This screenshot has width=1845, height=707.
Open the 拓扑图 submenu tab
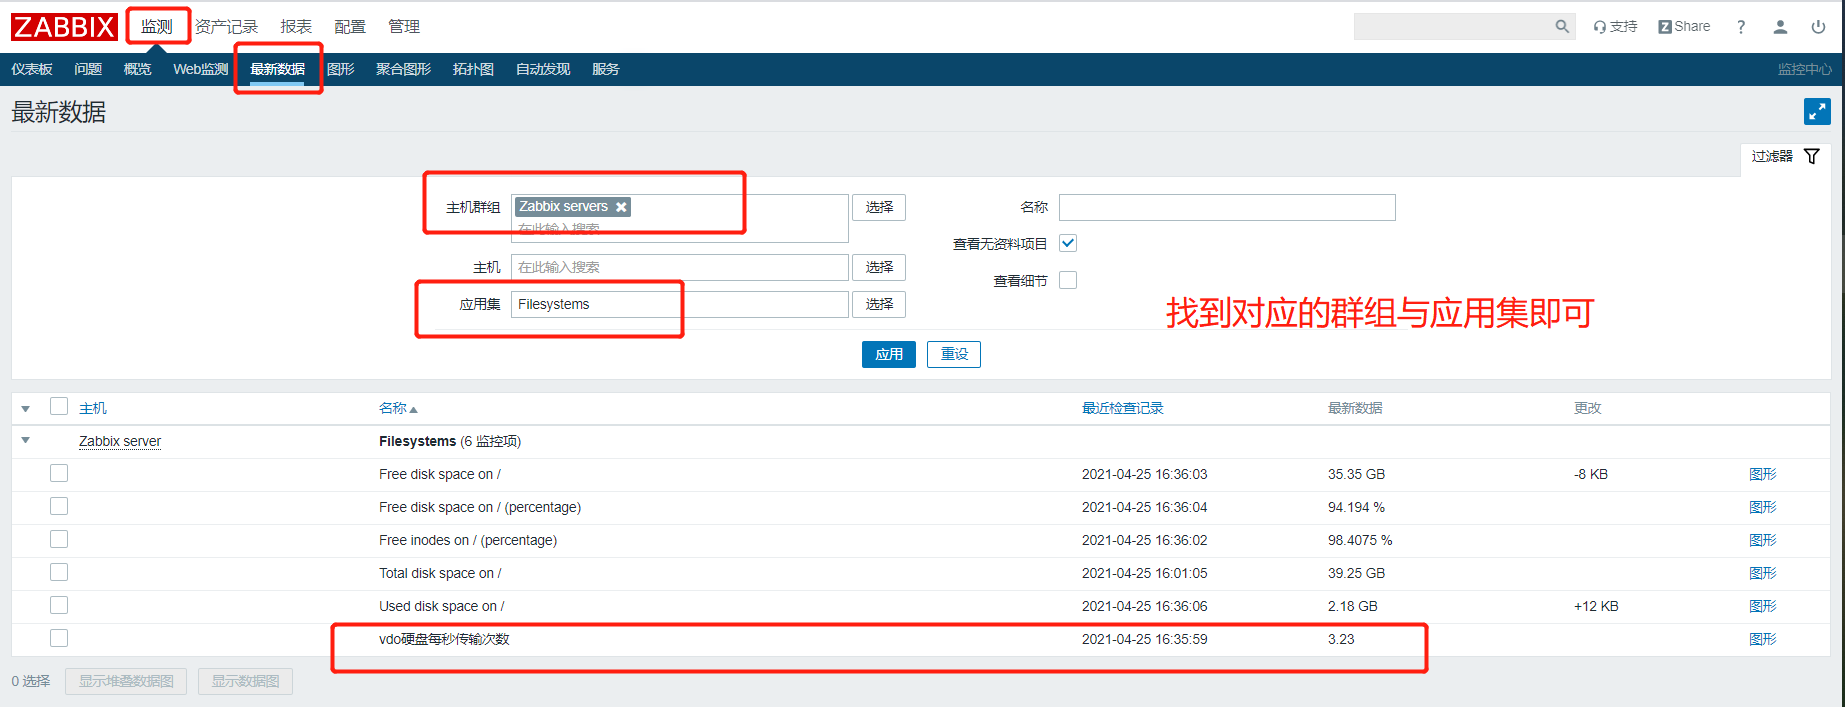point(473,69)
